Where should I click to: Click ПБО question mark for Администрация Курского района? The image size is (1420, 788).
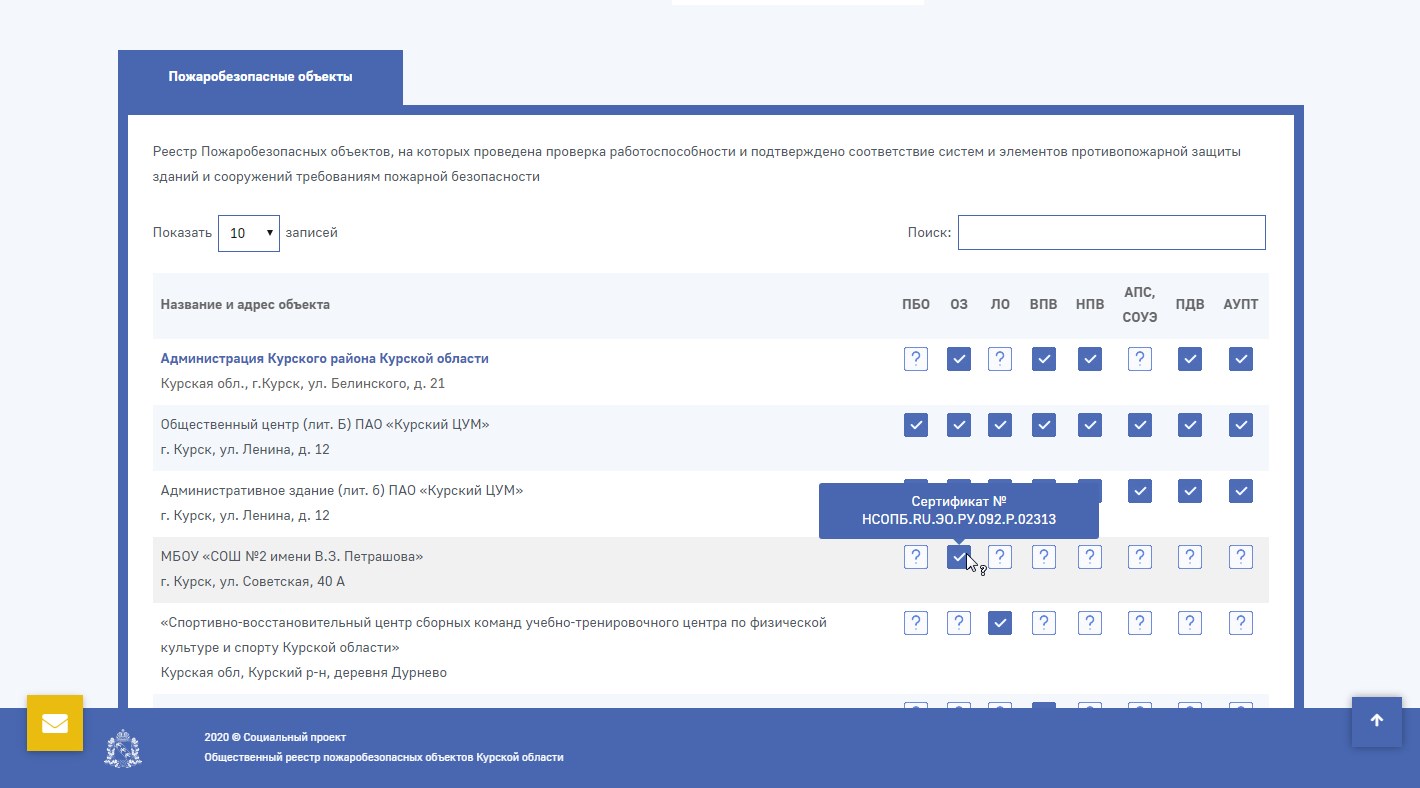coord(915,359)
